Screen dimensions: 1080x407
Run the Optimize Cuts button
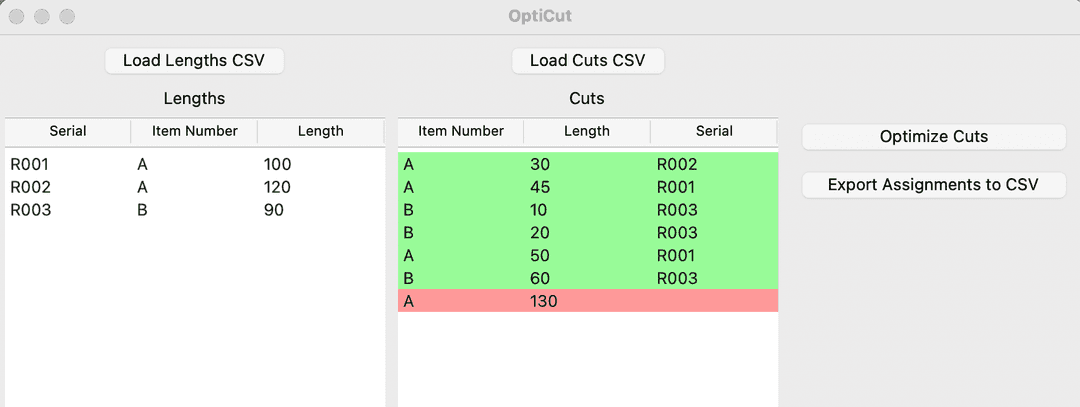coord(933,137)
